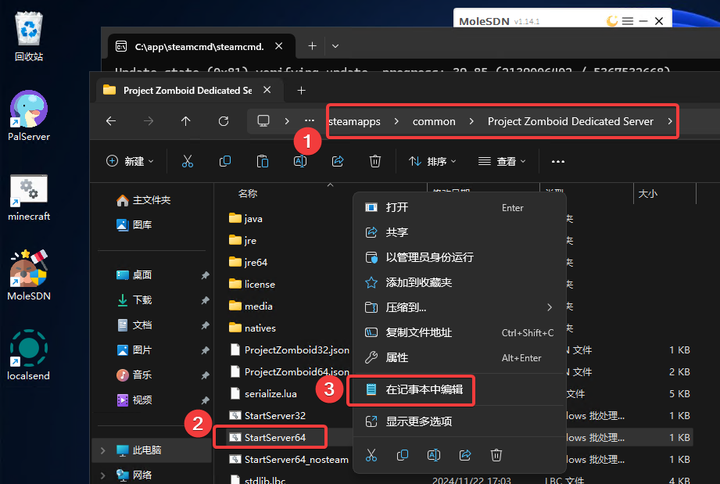Open the See more (...) toolbar menu
The image size is (720, 484).
point(558,161)
